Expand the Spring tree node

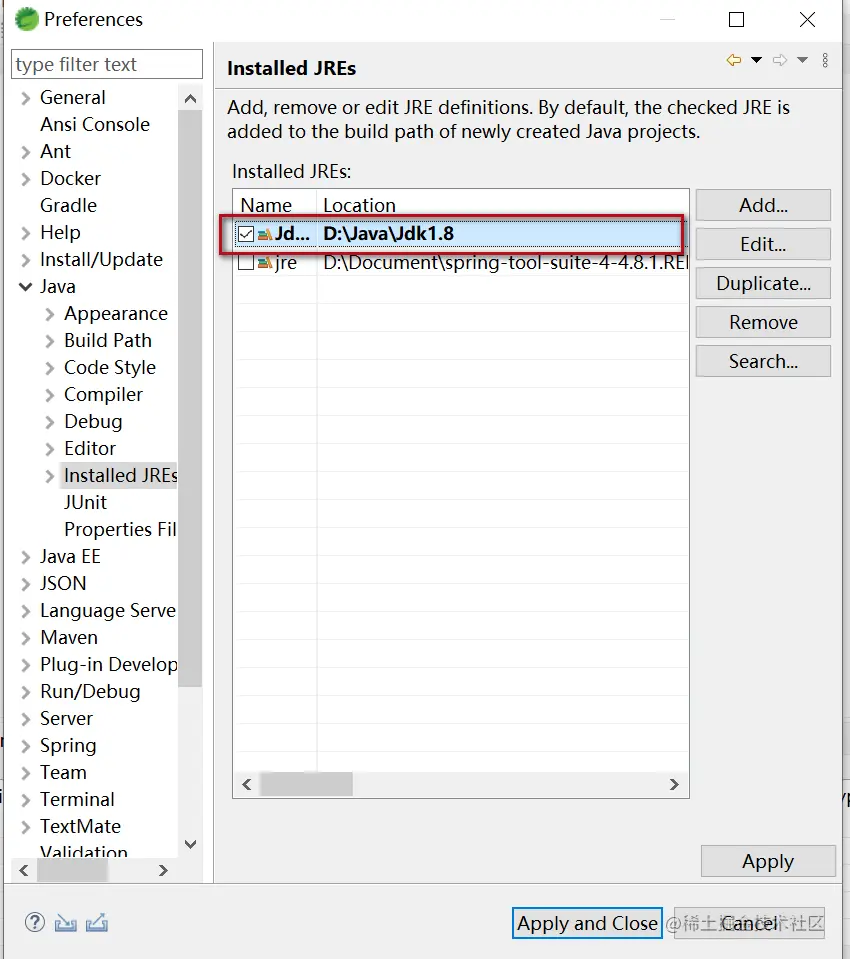tap(25, 746)
